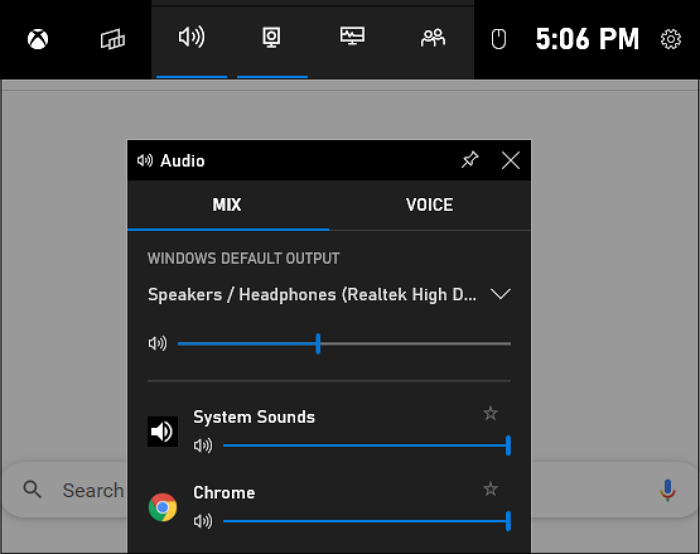Open the Performance widget icon
The width and height of the screenshot is (700, 554).
coord(352,38)
